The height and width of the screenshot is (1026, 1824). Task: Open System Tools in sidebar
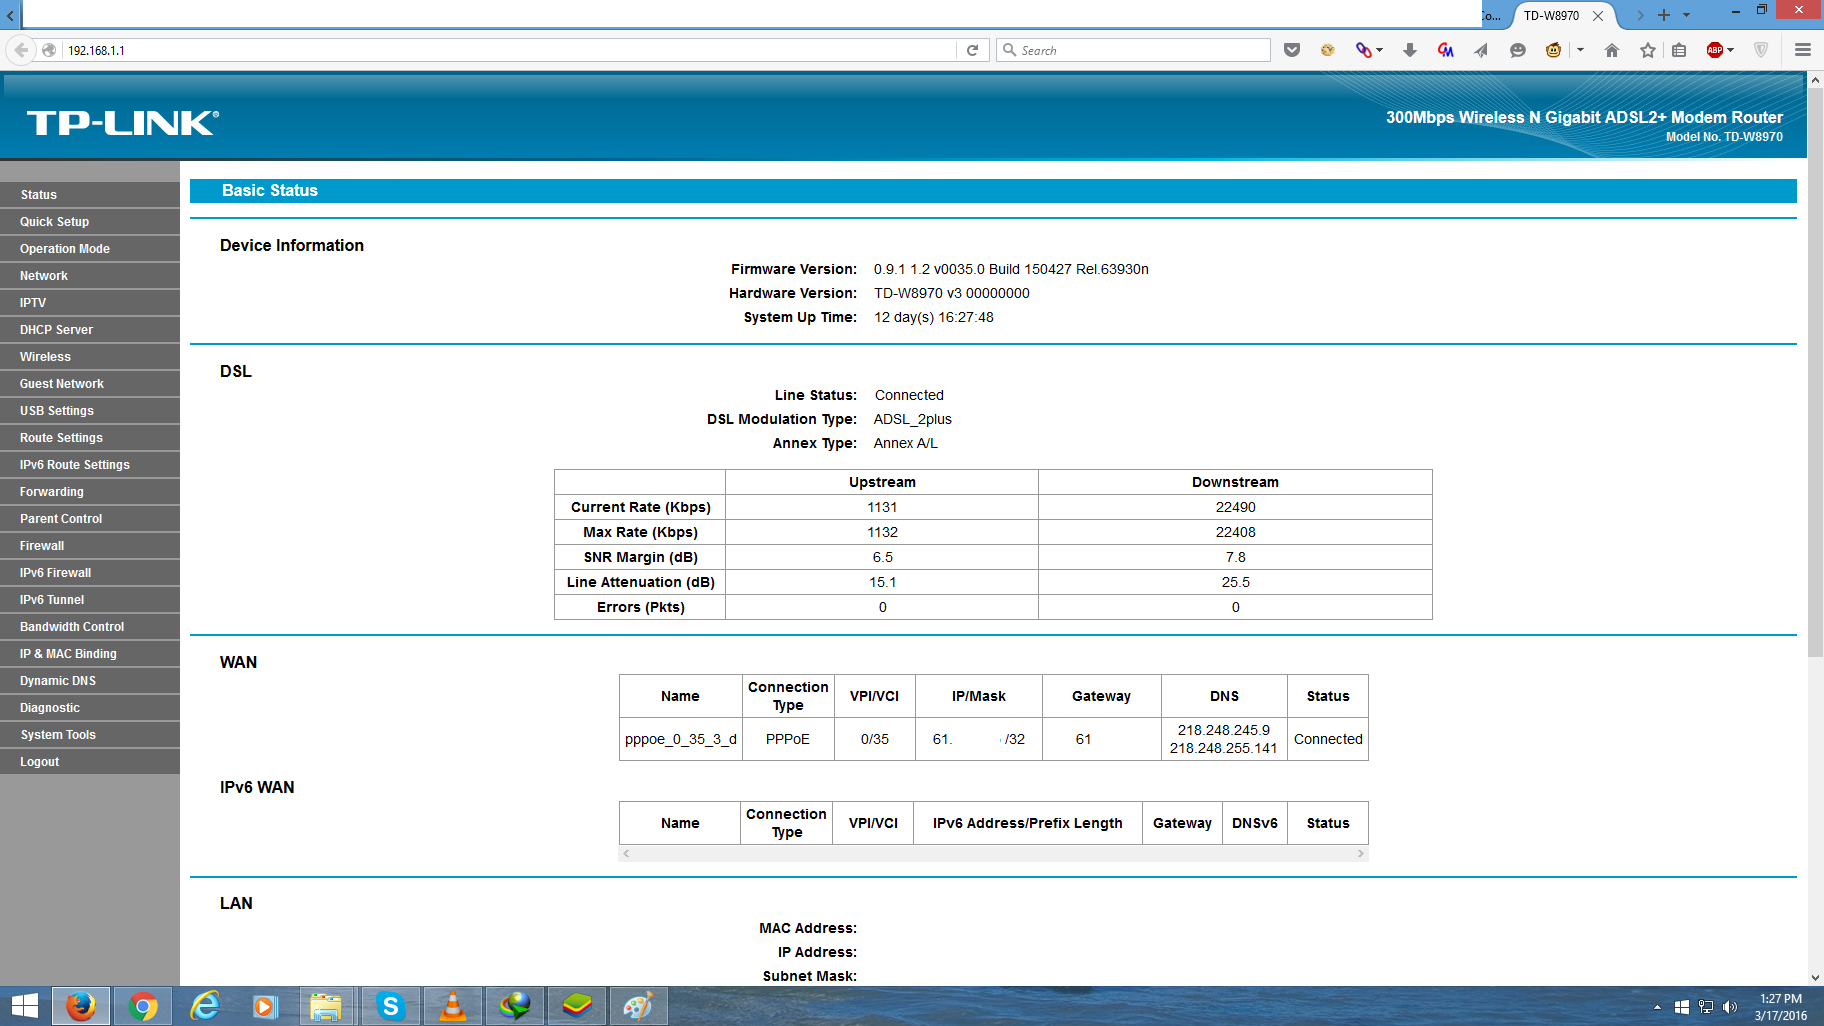(58, 735)
